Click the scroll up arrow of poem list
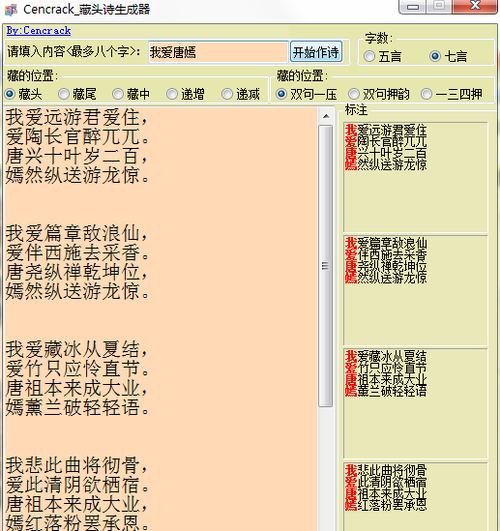 (326, 116)
